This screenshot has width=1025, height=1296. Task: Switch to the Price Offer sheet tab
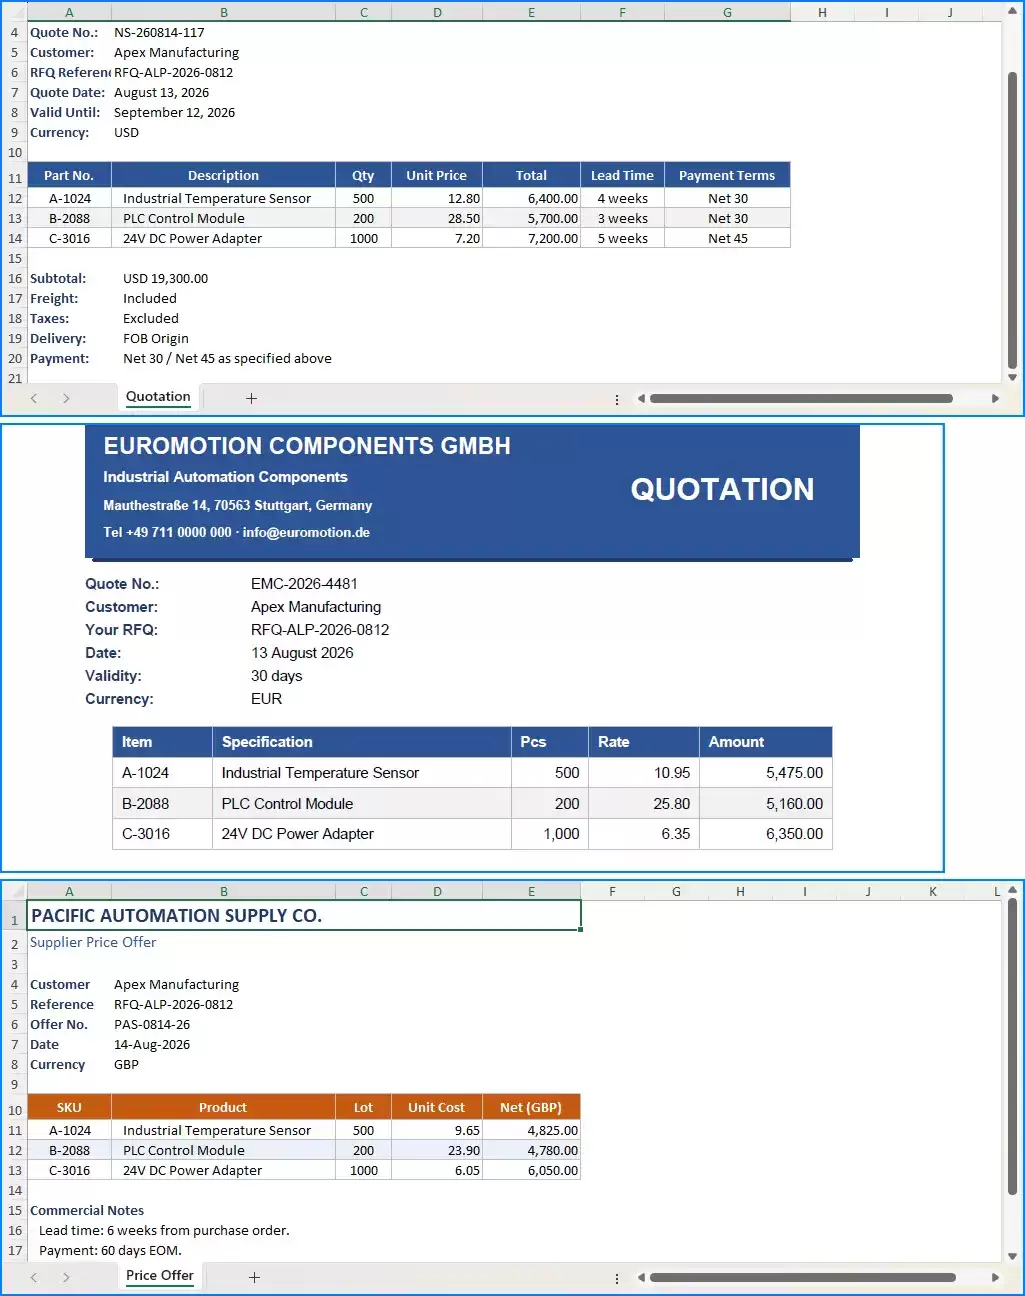point(160,1276)
